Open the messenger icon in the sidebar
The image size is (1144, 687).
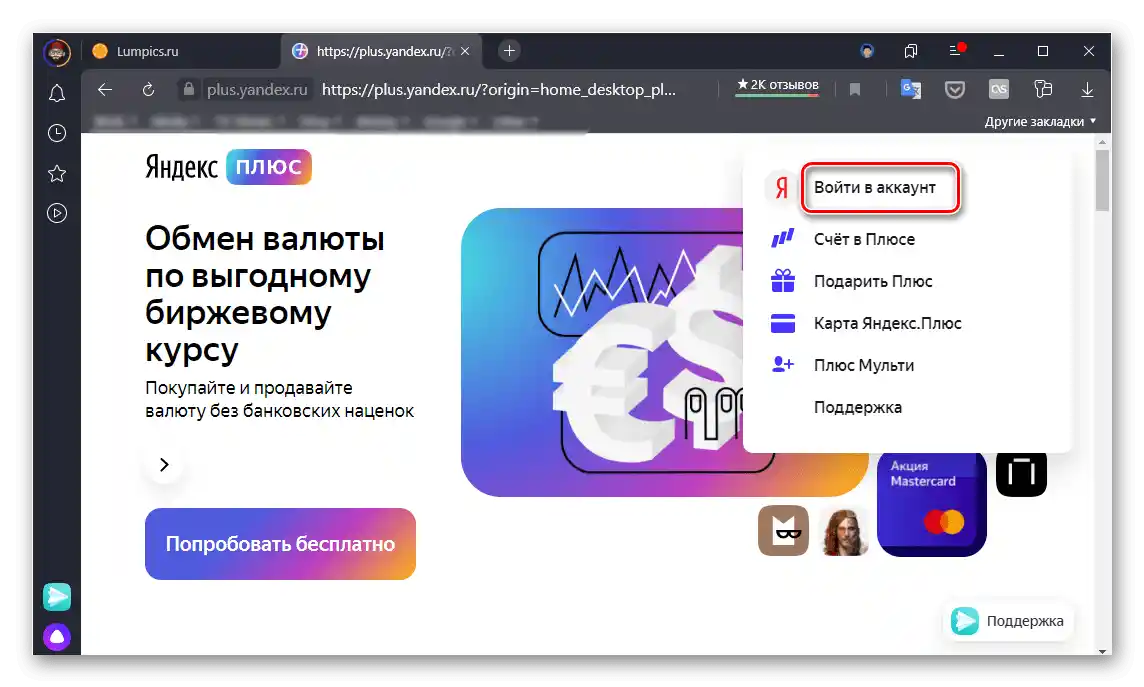(x=57, y=597)
